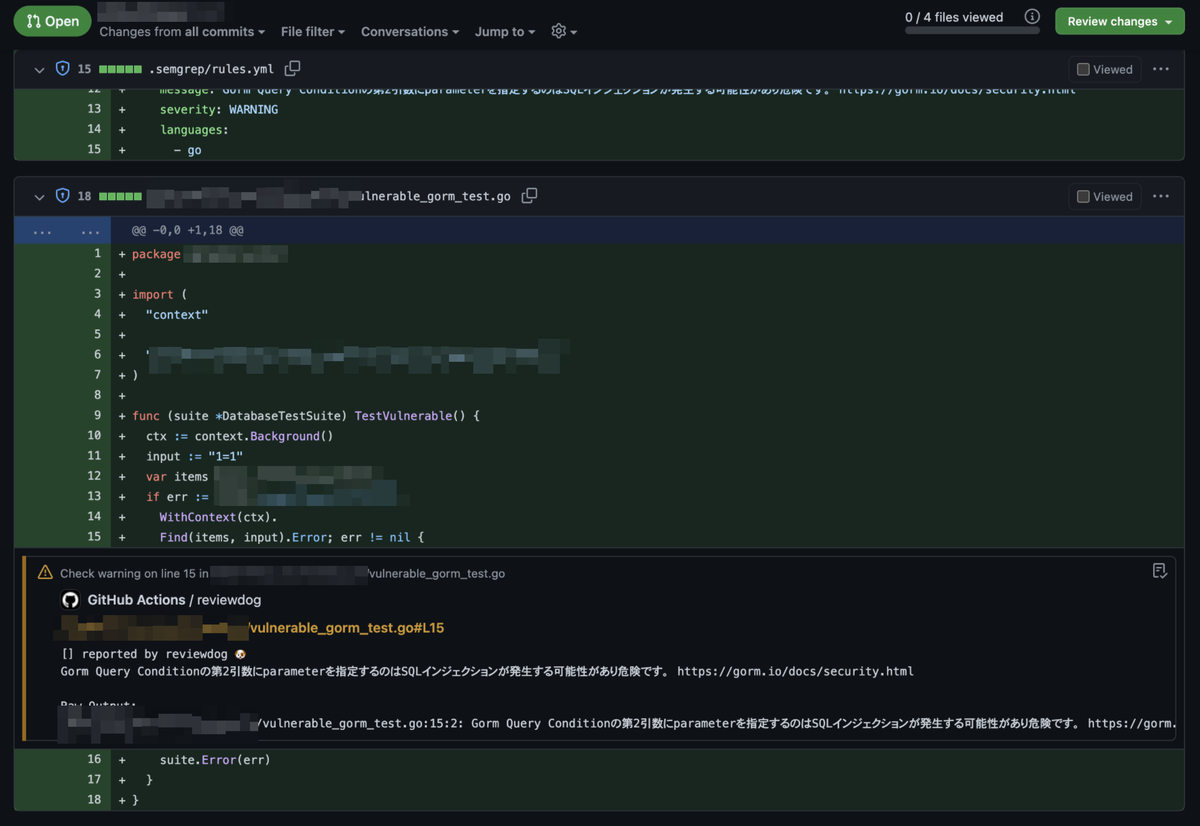Click the 'languages:' line in rules.yml
The image size is (1200, 826).
(194, 129)
